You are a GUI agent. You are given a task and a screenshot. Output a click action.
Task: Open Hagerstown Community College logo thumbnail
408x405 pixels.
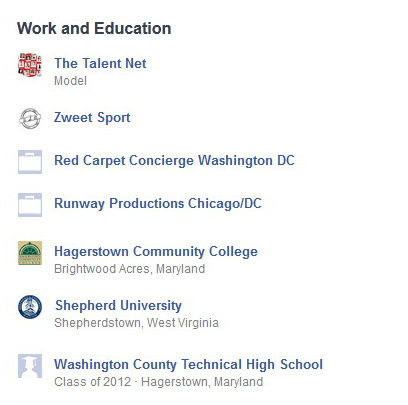(30, 253)
